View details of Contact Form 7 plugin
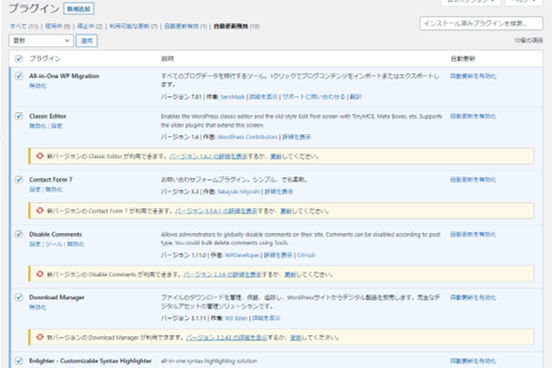Screen dimensions: 552x368 click(279, 191)
